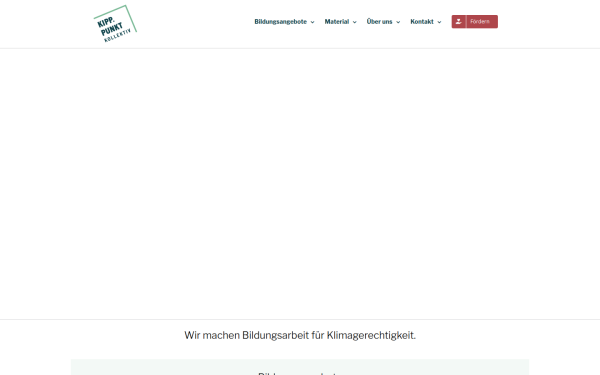Expand the chevron next to Kontakt
Viewport: 600px width, 375px height.
pyautogui.click(x=439, y=22)
